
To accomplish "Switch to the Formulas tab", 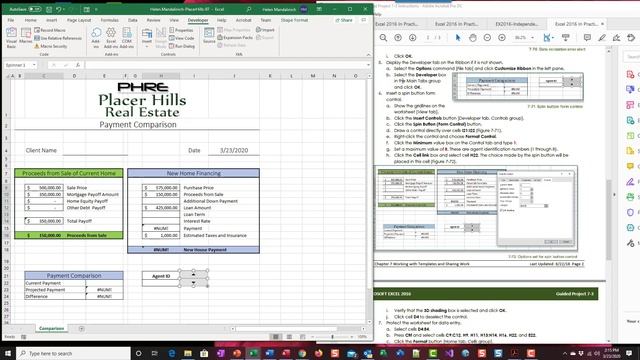I will click(x=109, y=20).
